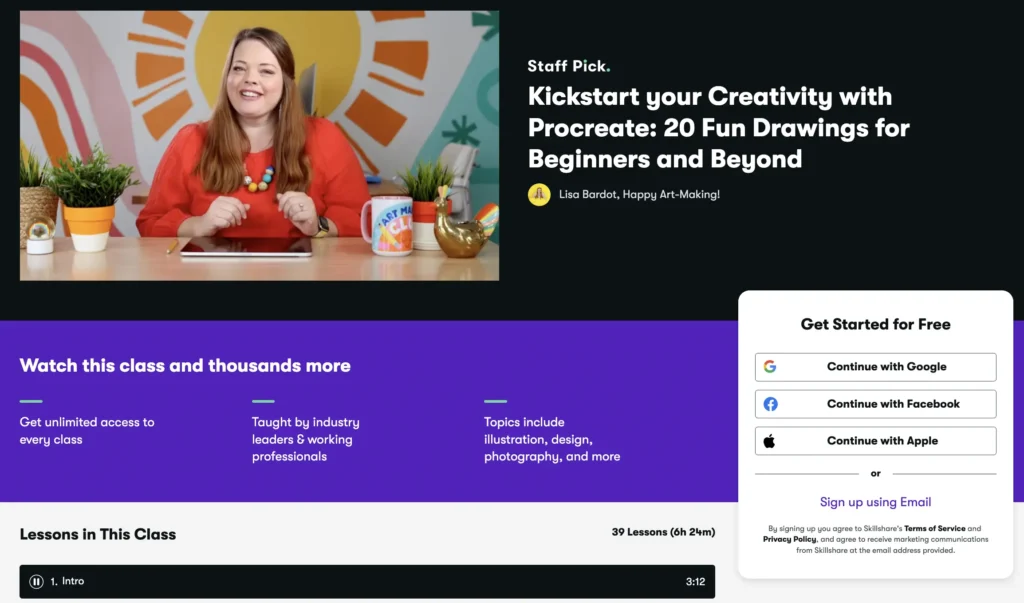Viewport: 1024px width, 603px height.
Task: Click the 'Get Started for Free' heading
Action: pos(875,324)
